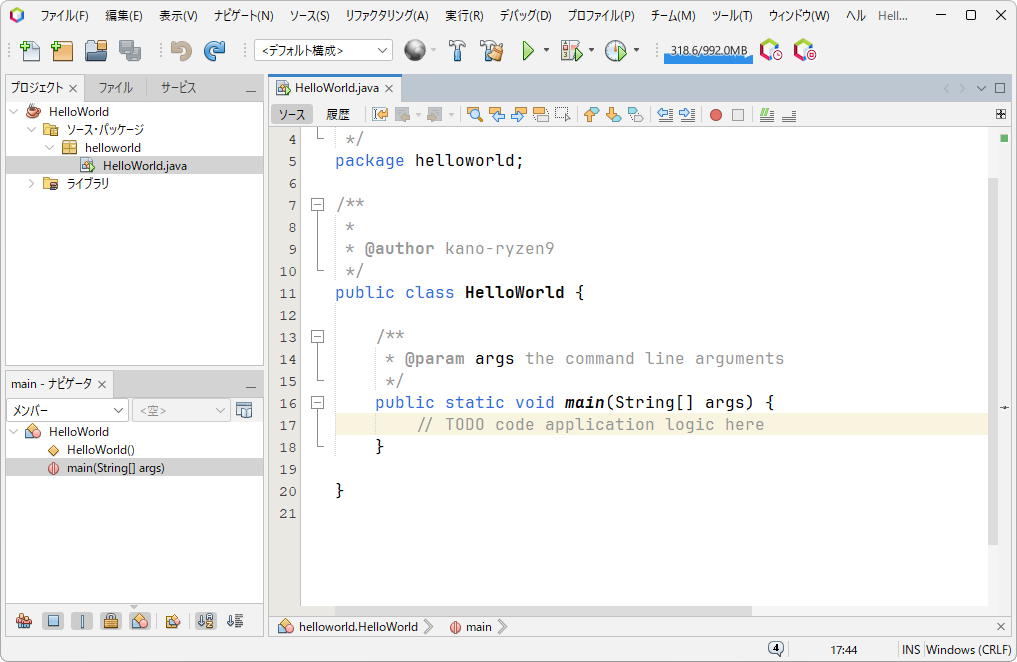Switch editor to 履歴 view
This screenshot has height=662, width=1017.
(x=337, y=115)
